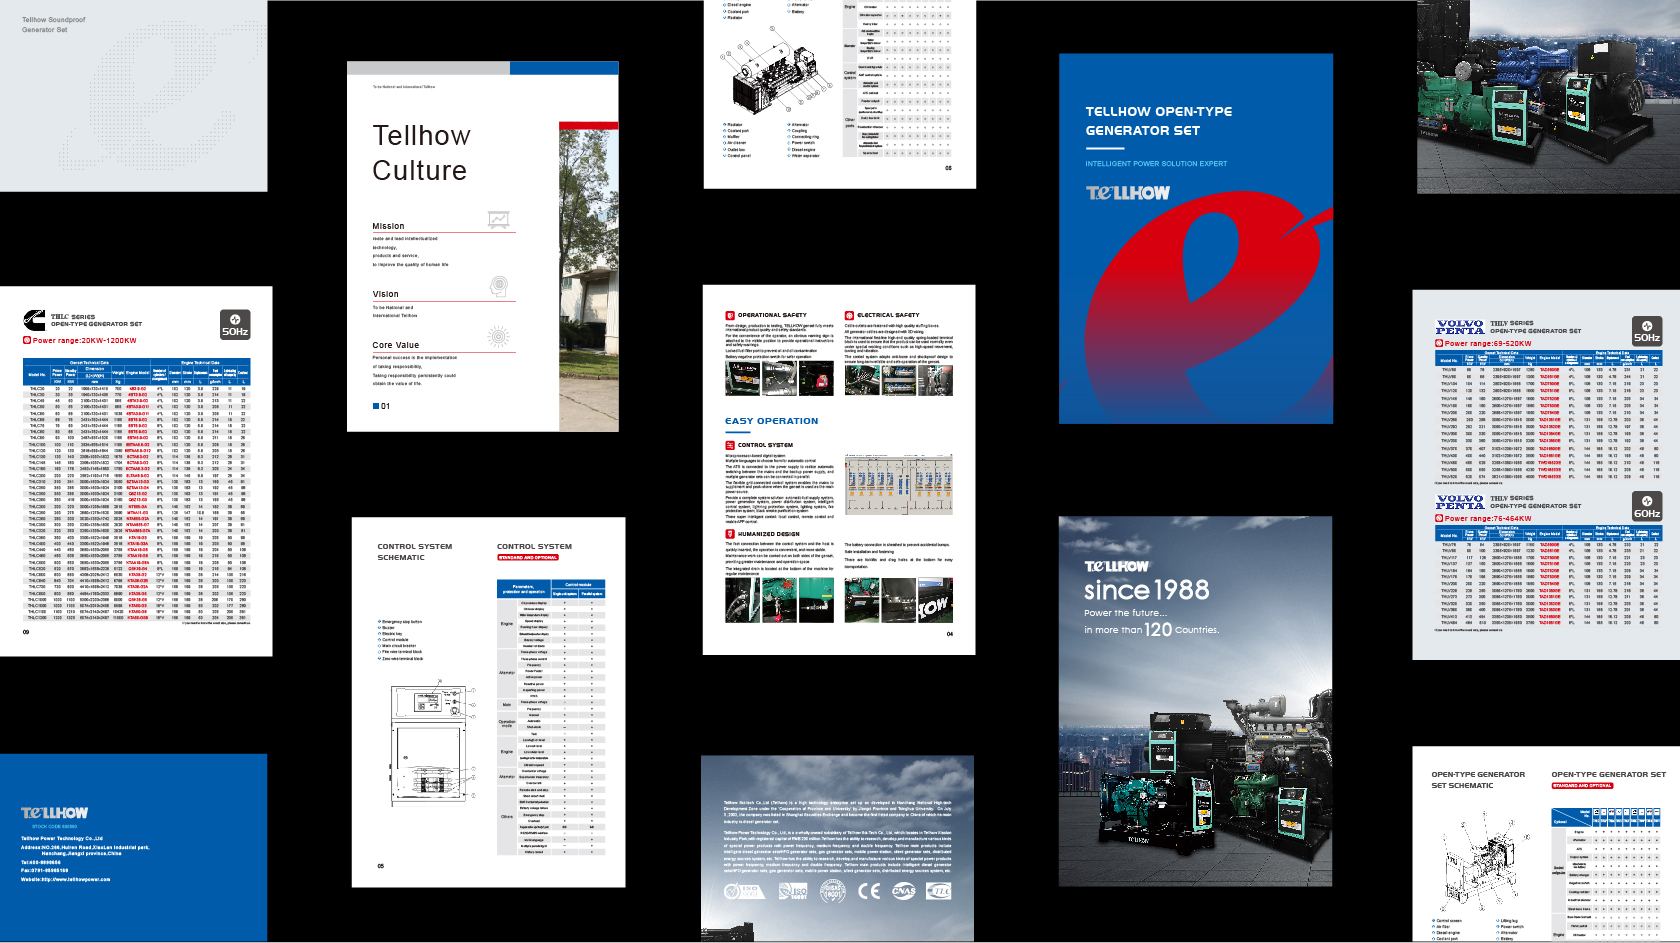Click red 'STANDARD AND OPTIONAL' badge under Control System
The image size is (1680, 943).
[527, 557]
